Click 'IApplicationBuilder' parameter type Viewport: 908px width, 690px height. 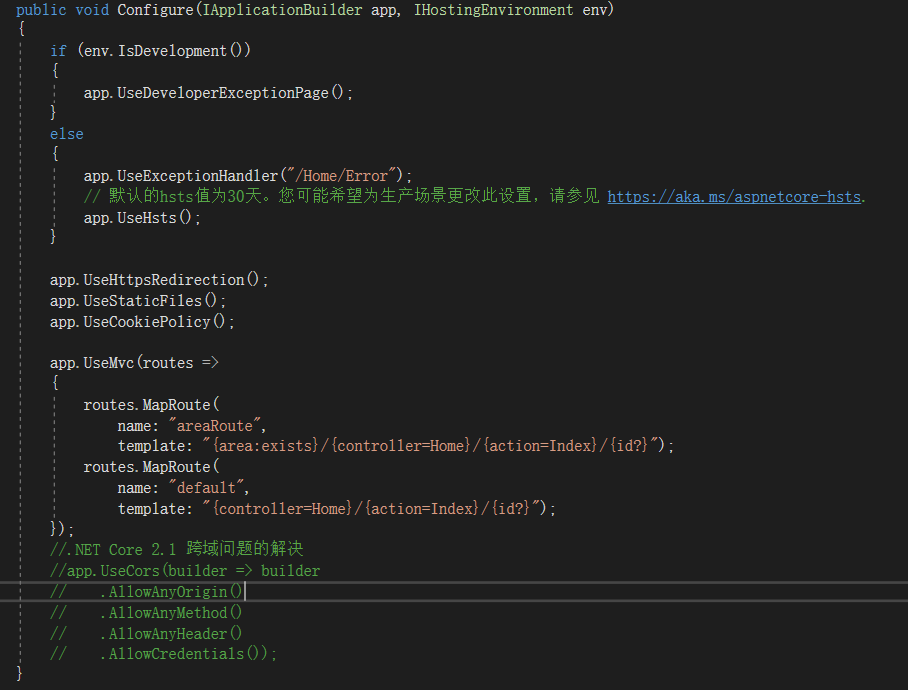[x=282, y=10]
